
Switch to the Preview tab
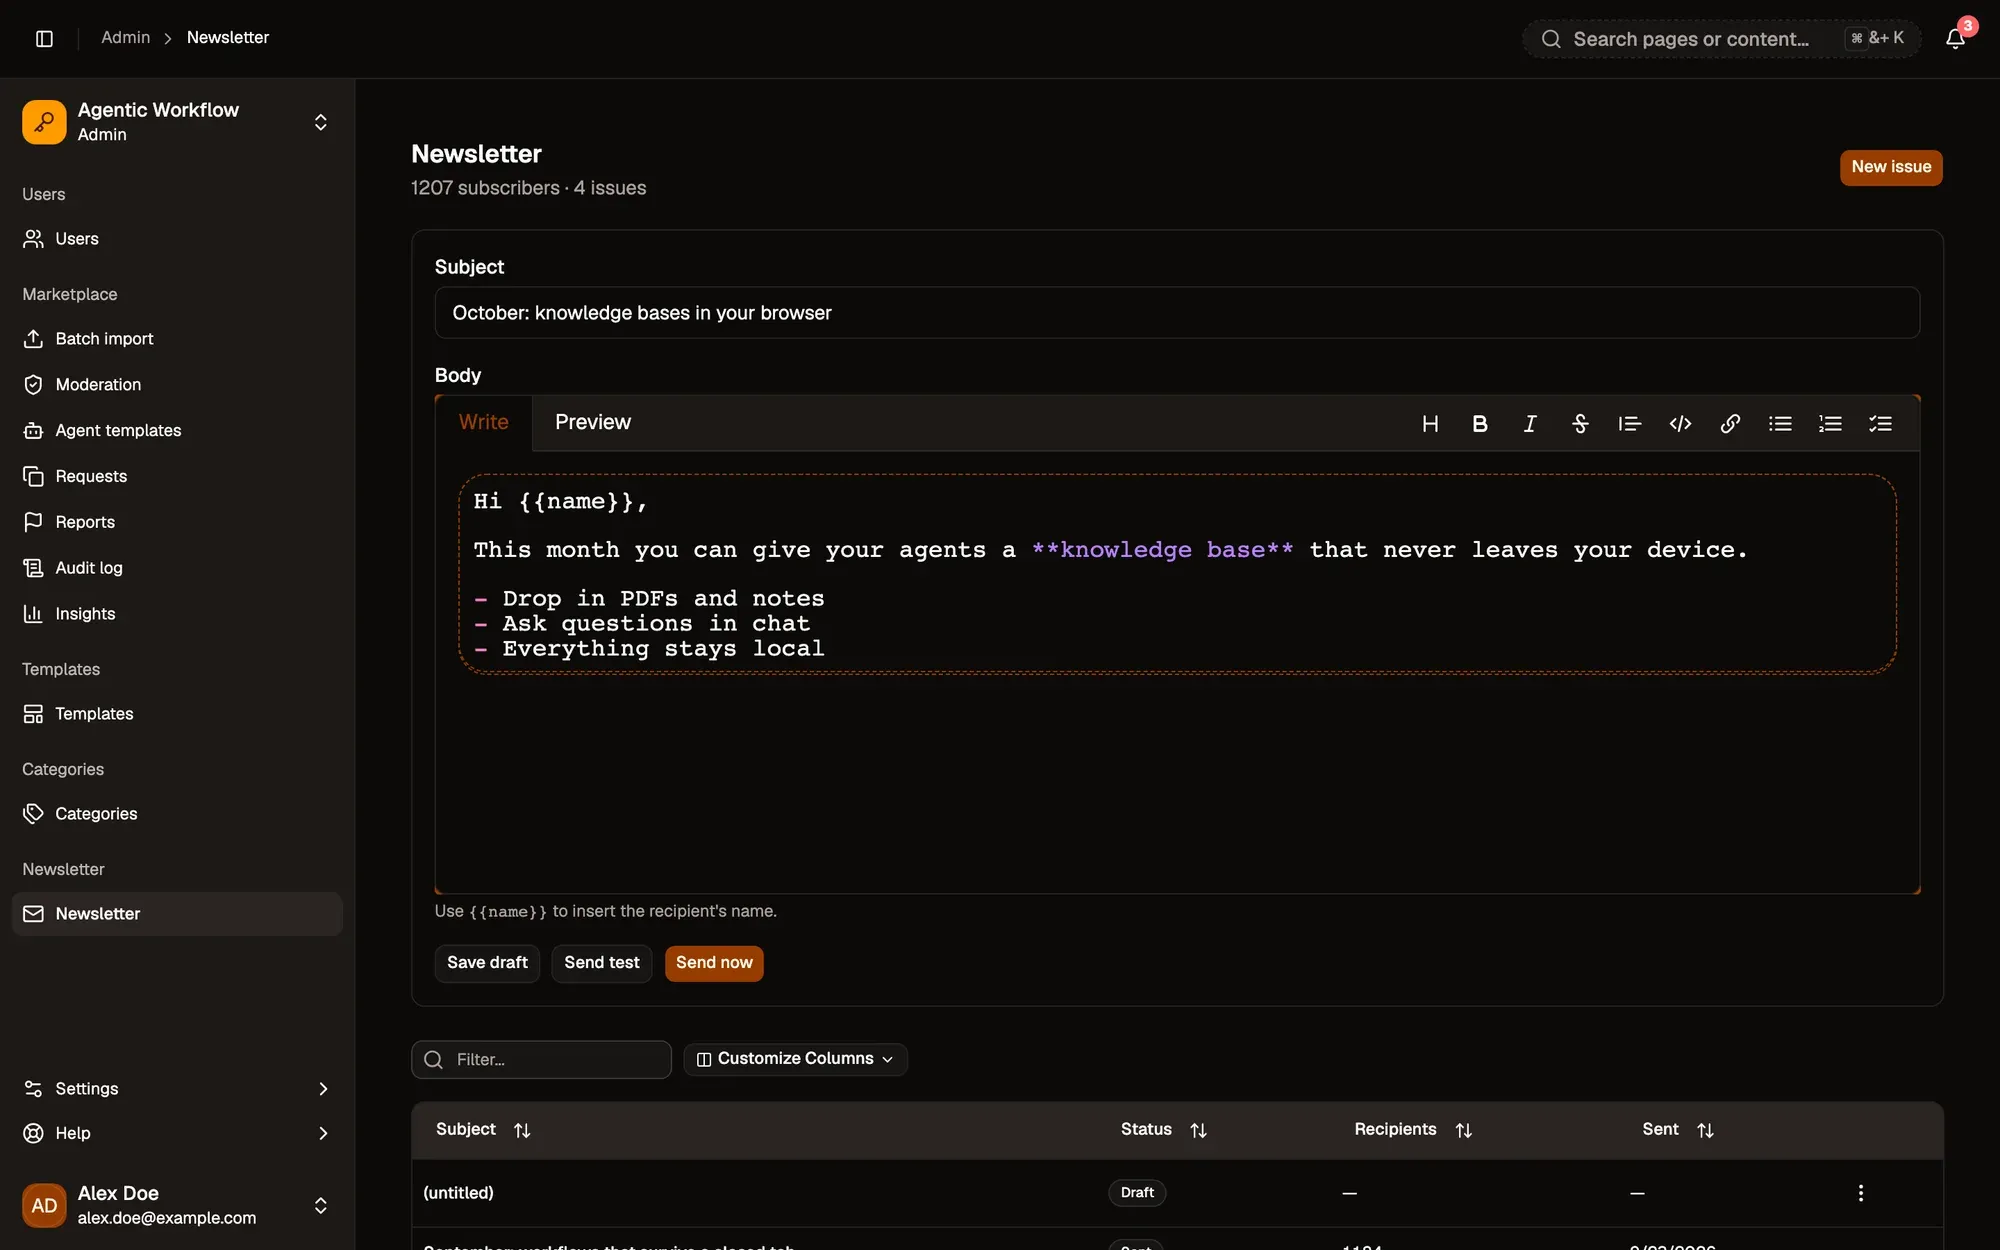(x=593, y=423)
